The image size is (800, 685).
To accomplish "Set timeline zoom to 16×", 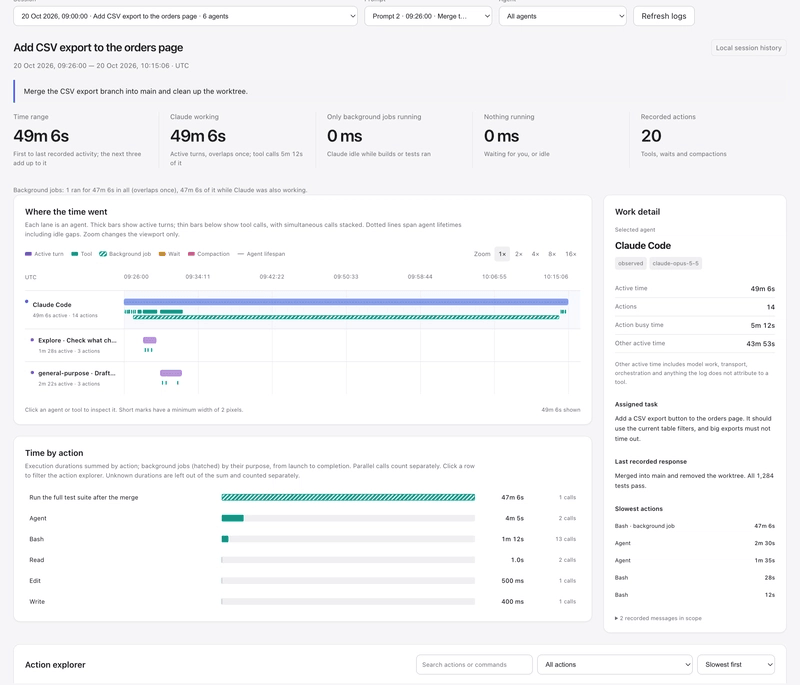I will tap(571, 254).
